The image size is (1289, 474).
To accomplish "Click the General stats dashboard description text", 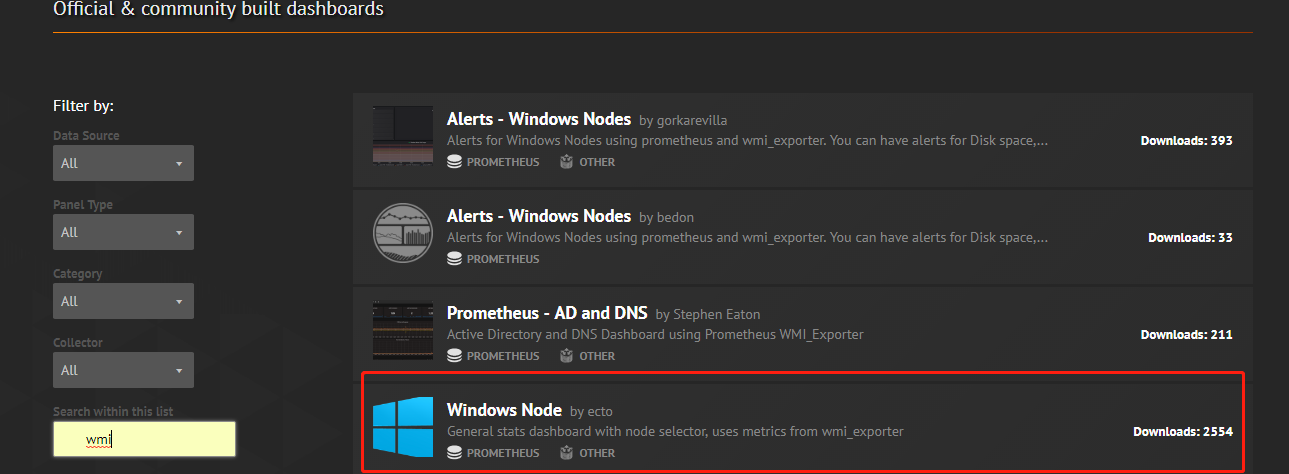I will point(675,432).
